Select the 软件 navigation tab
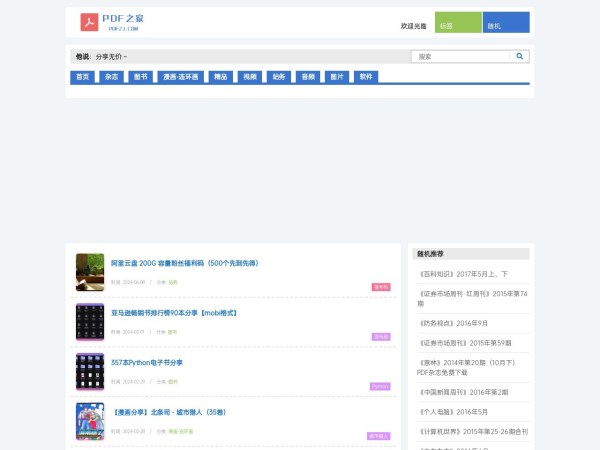This screenshot has height=450, width=600. [x=367, y=77]
